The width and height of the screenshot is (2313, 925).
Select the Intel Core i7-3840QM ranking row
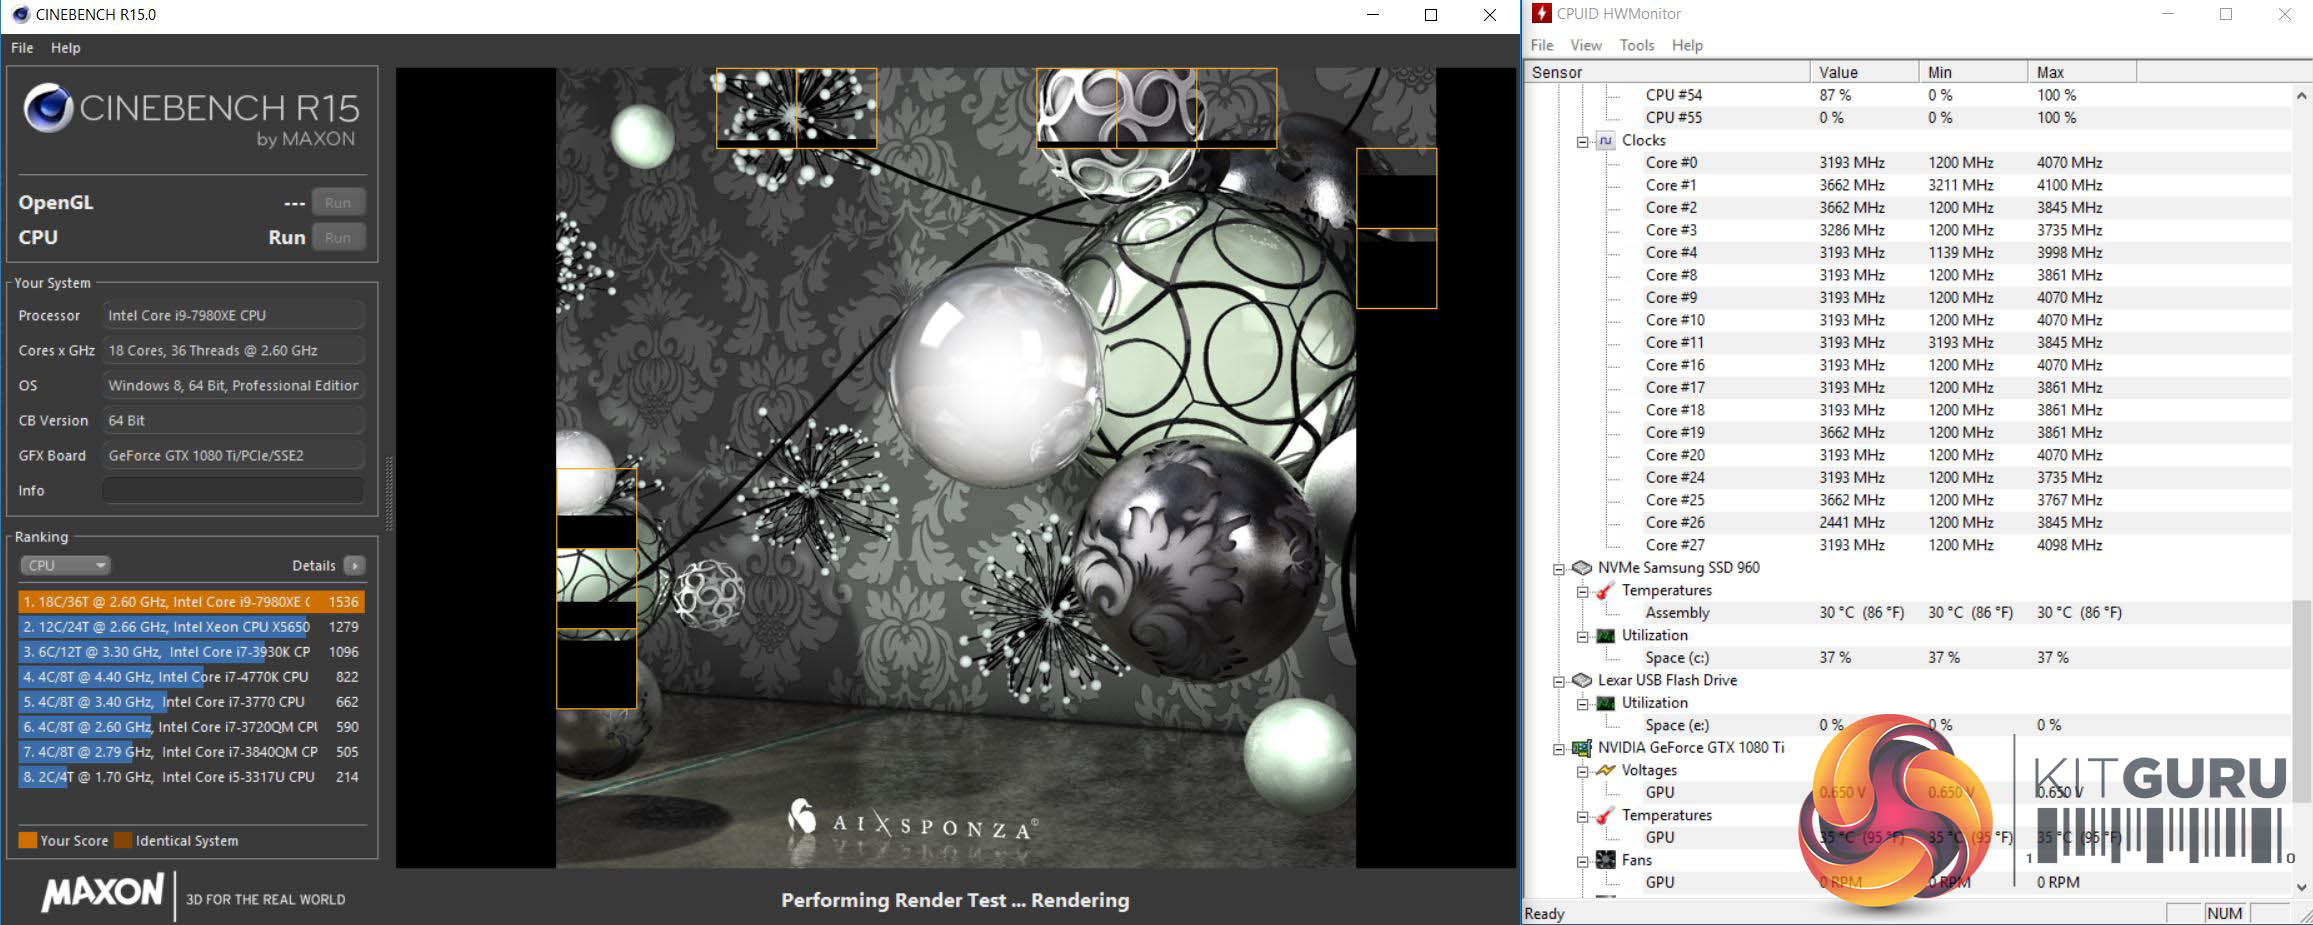[x=191, y=752]
